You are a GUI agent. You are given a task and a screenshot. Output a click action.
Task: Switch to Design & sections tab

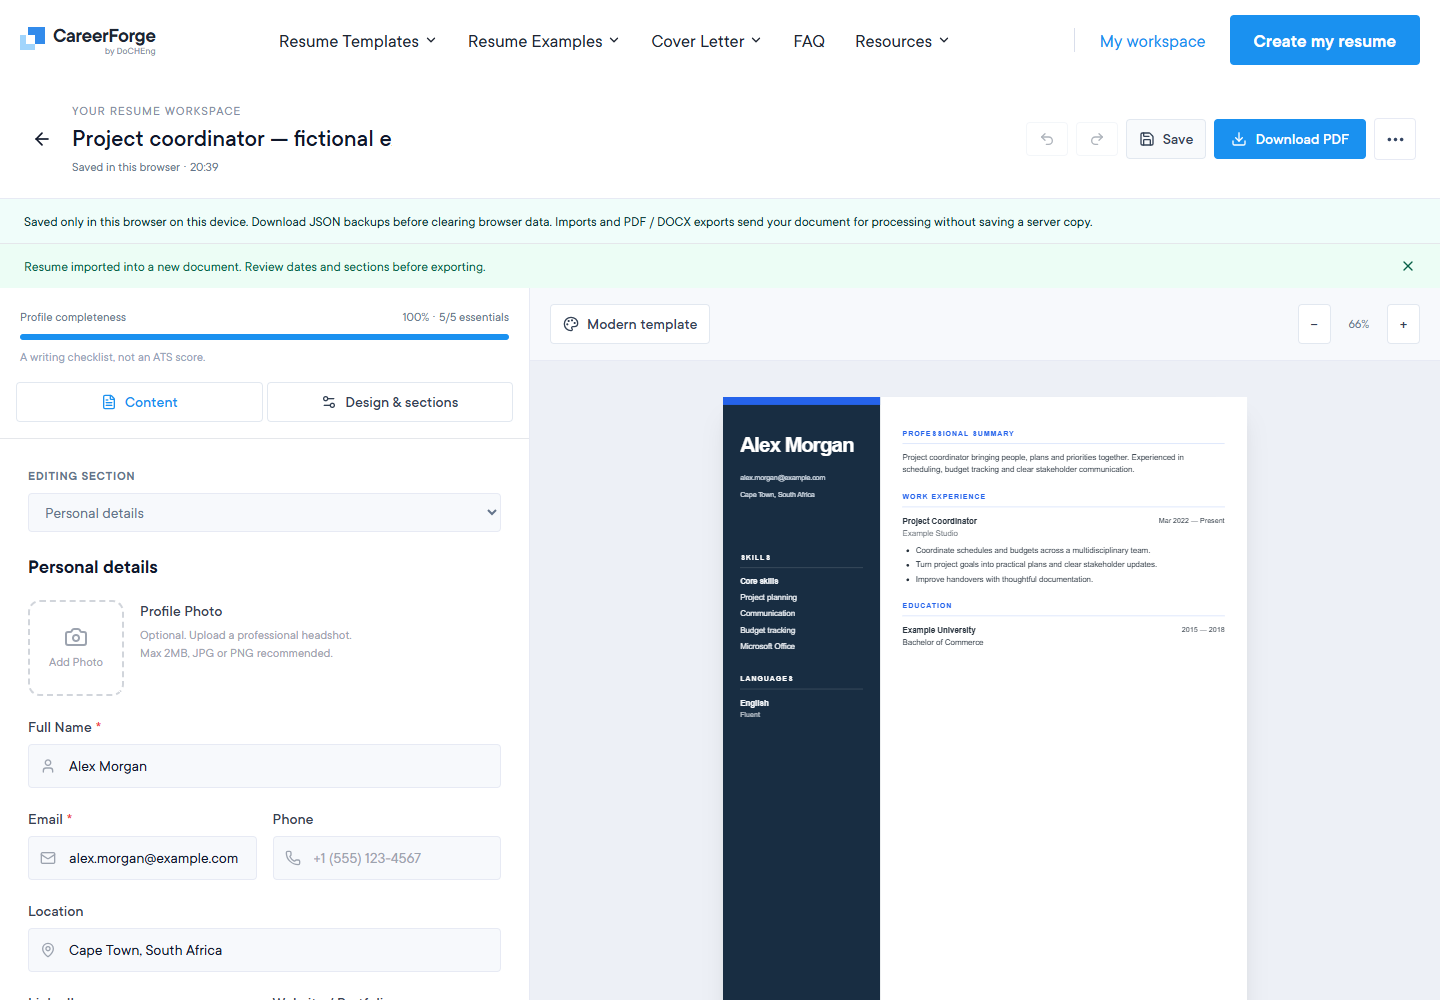(x=390, y=402)
